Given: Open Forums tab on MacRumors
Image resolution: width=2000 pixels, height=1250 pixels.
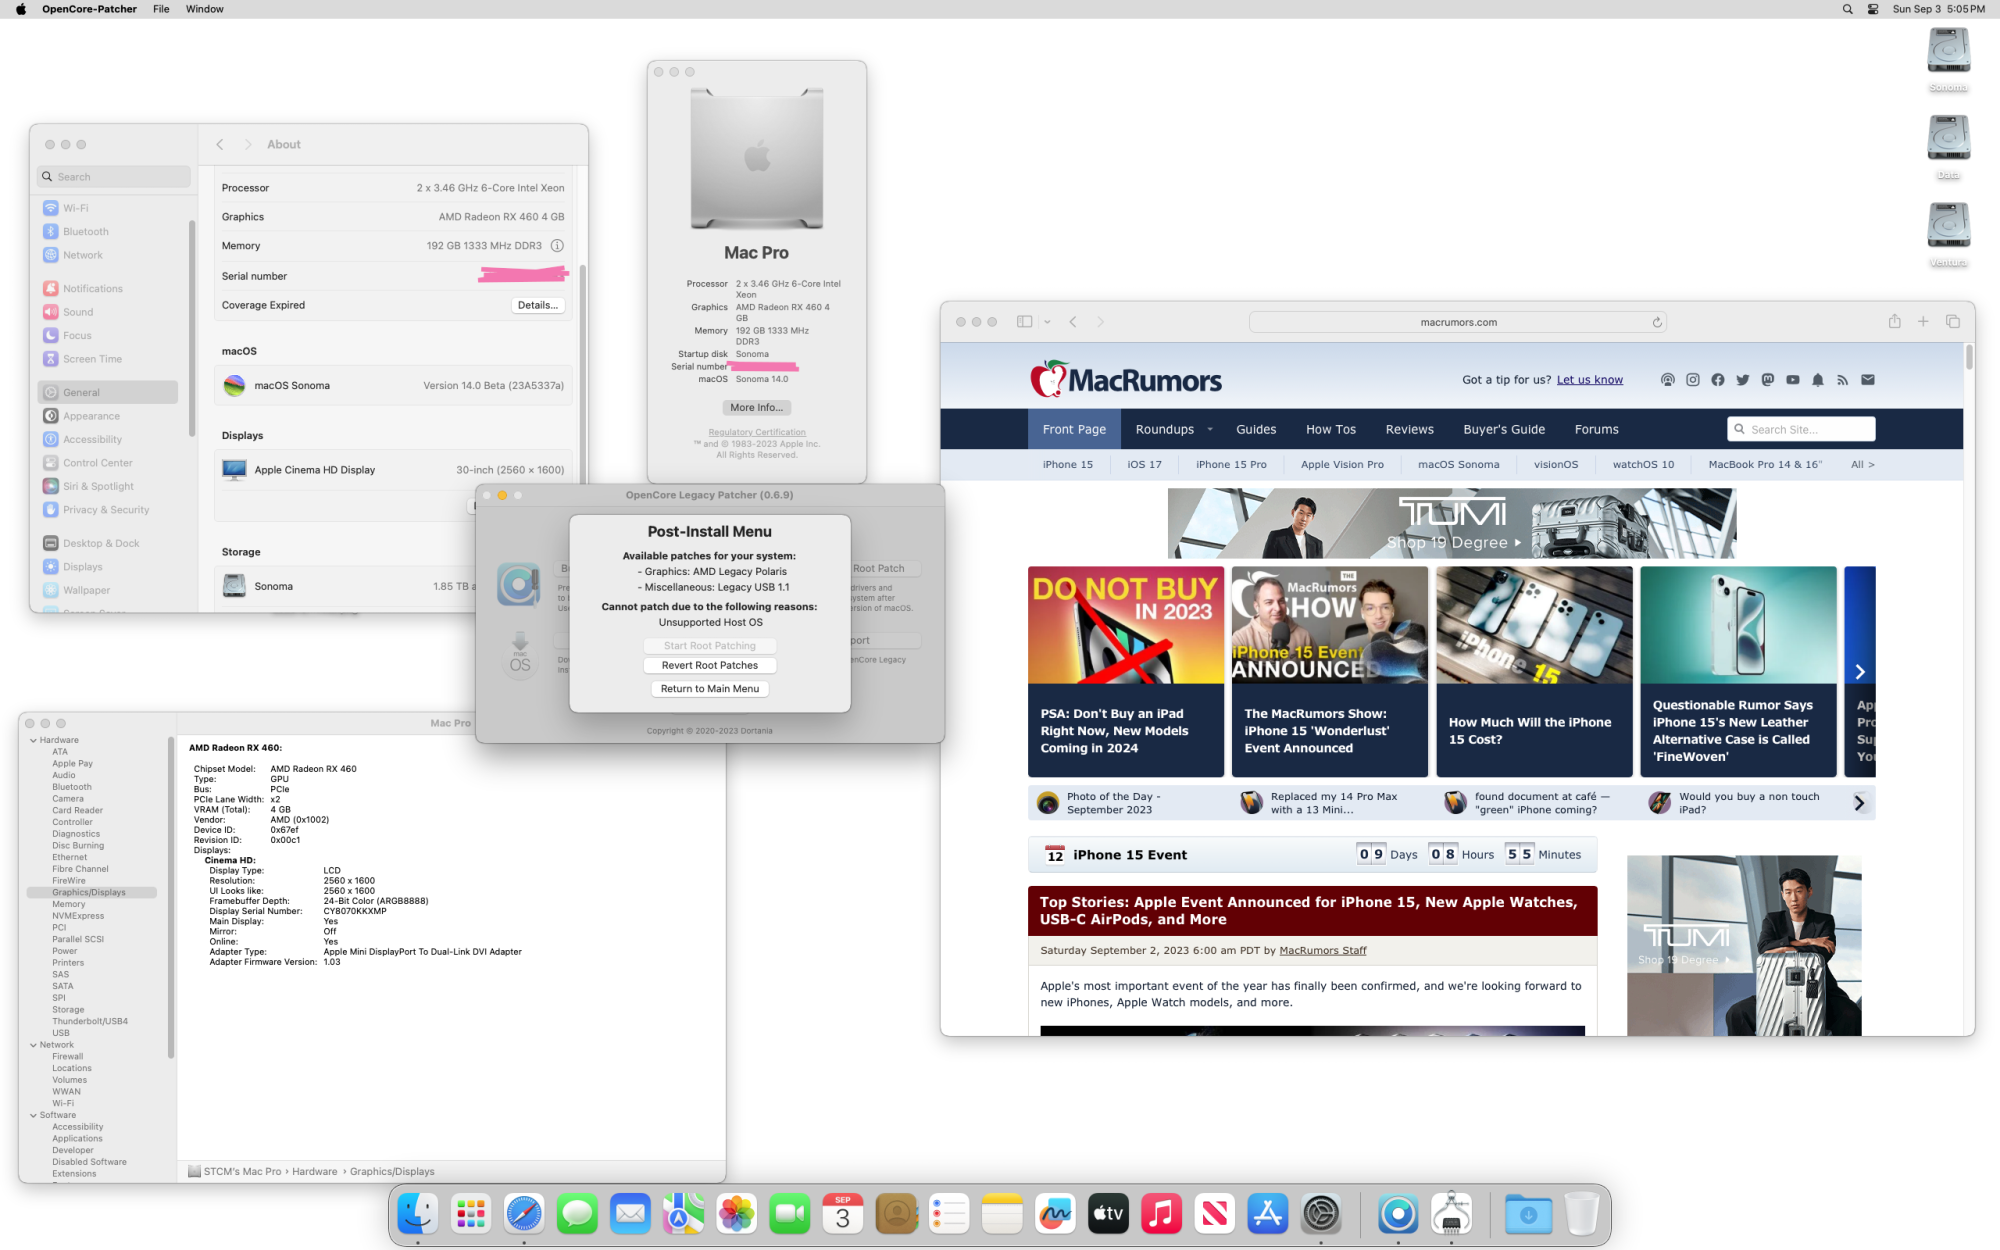Looking at the screenshot, I should (x=1596, y=430).
